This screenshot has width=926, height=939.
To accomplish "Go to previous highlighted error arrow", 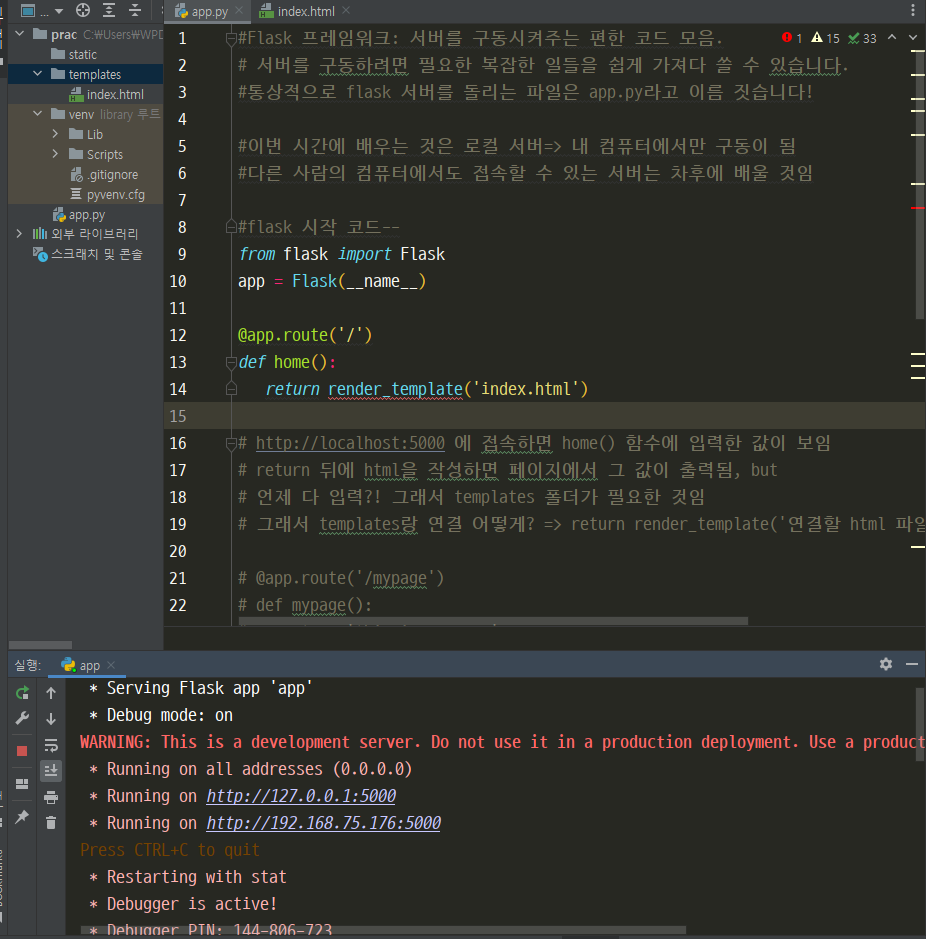I will pyautogui.click(x=892, y=37).
